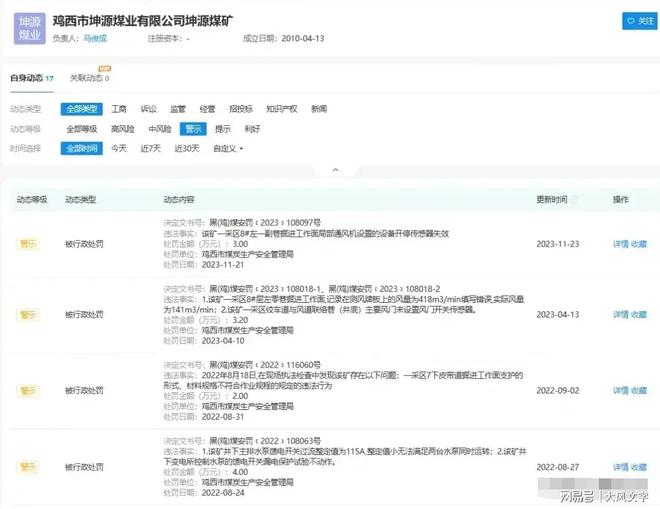The image size is (660, 509).
Task: Click 动态等级 column header
Action: (32, 200)
